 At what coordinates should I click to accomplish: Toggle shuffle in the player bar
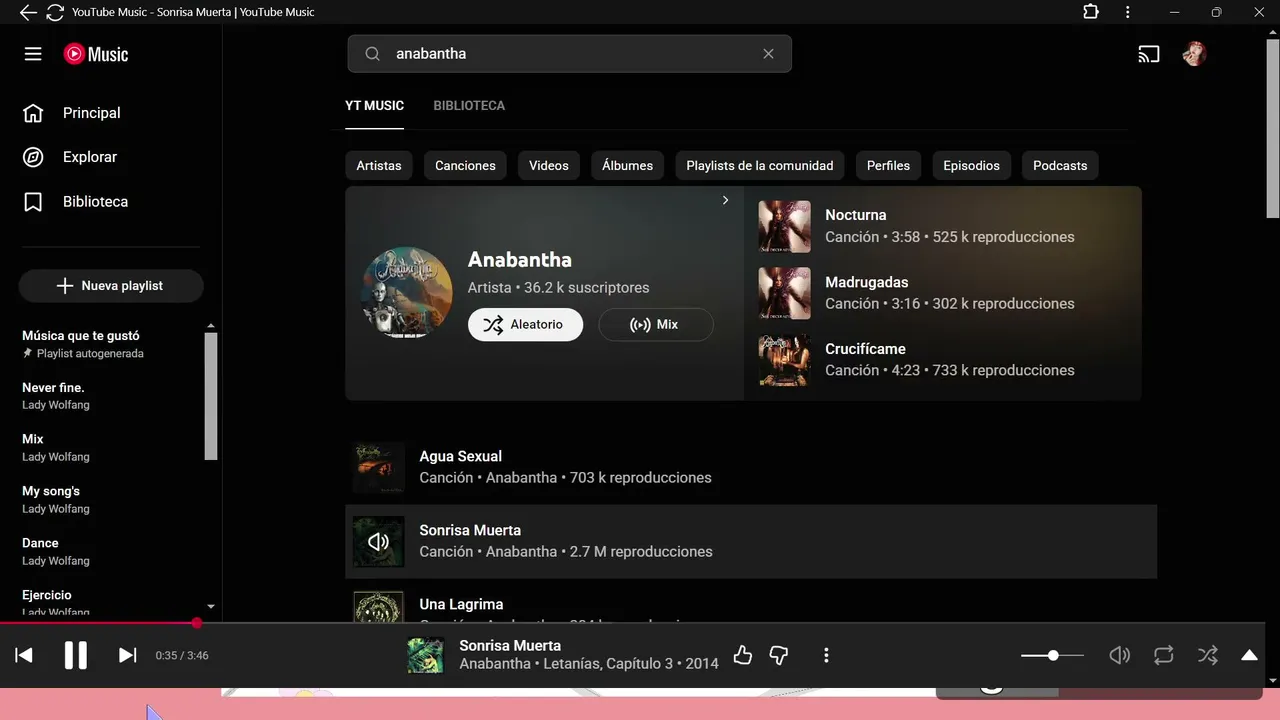pos(1208,655)
